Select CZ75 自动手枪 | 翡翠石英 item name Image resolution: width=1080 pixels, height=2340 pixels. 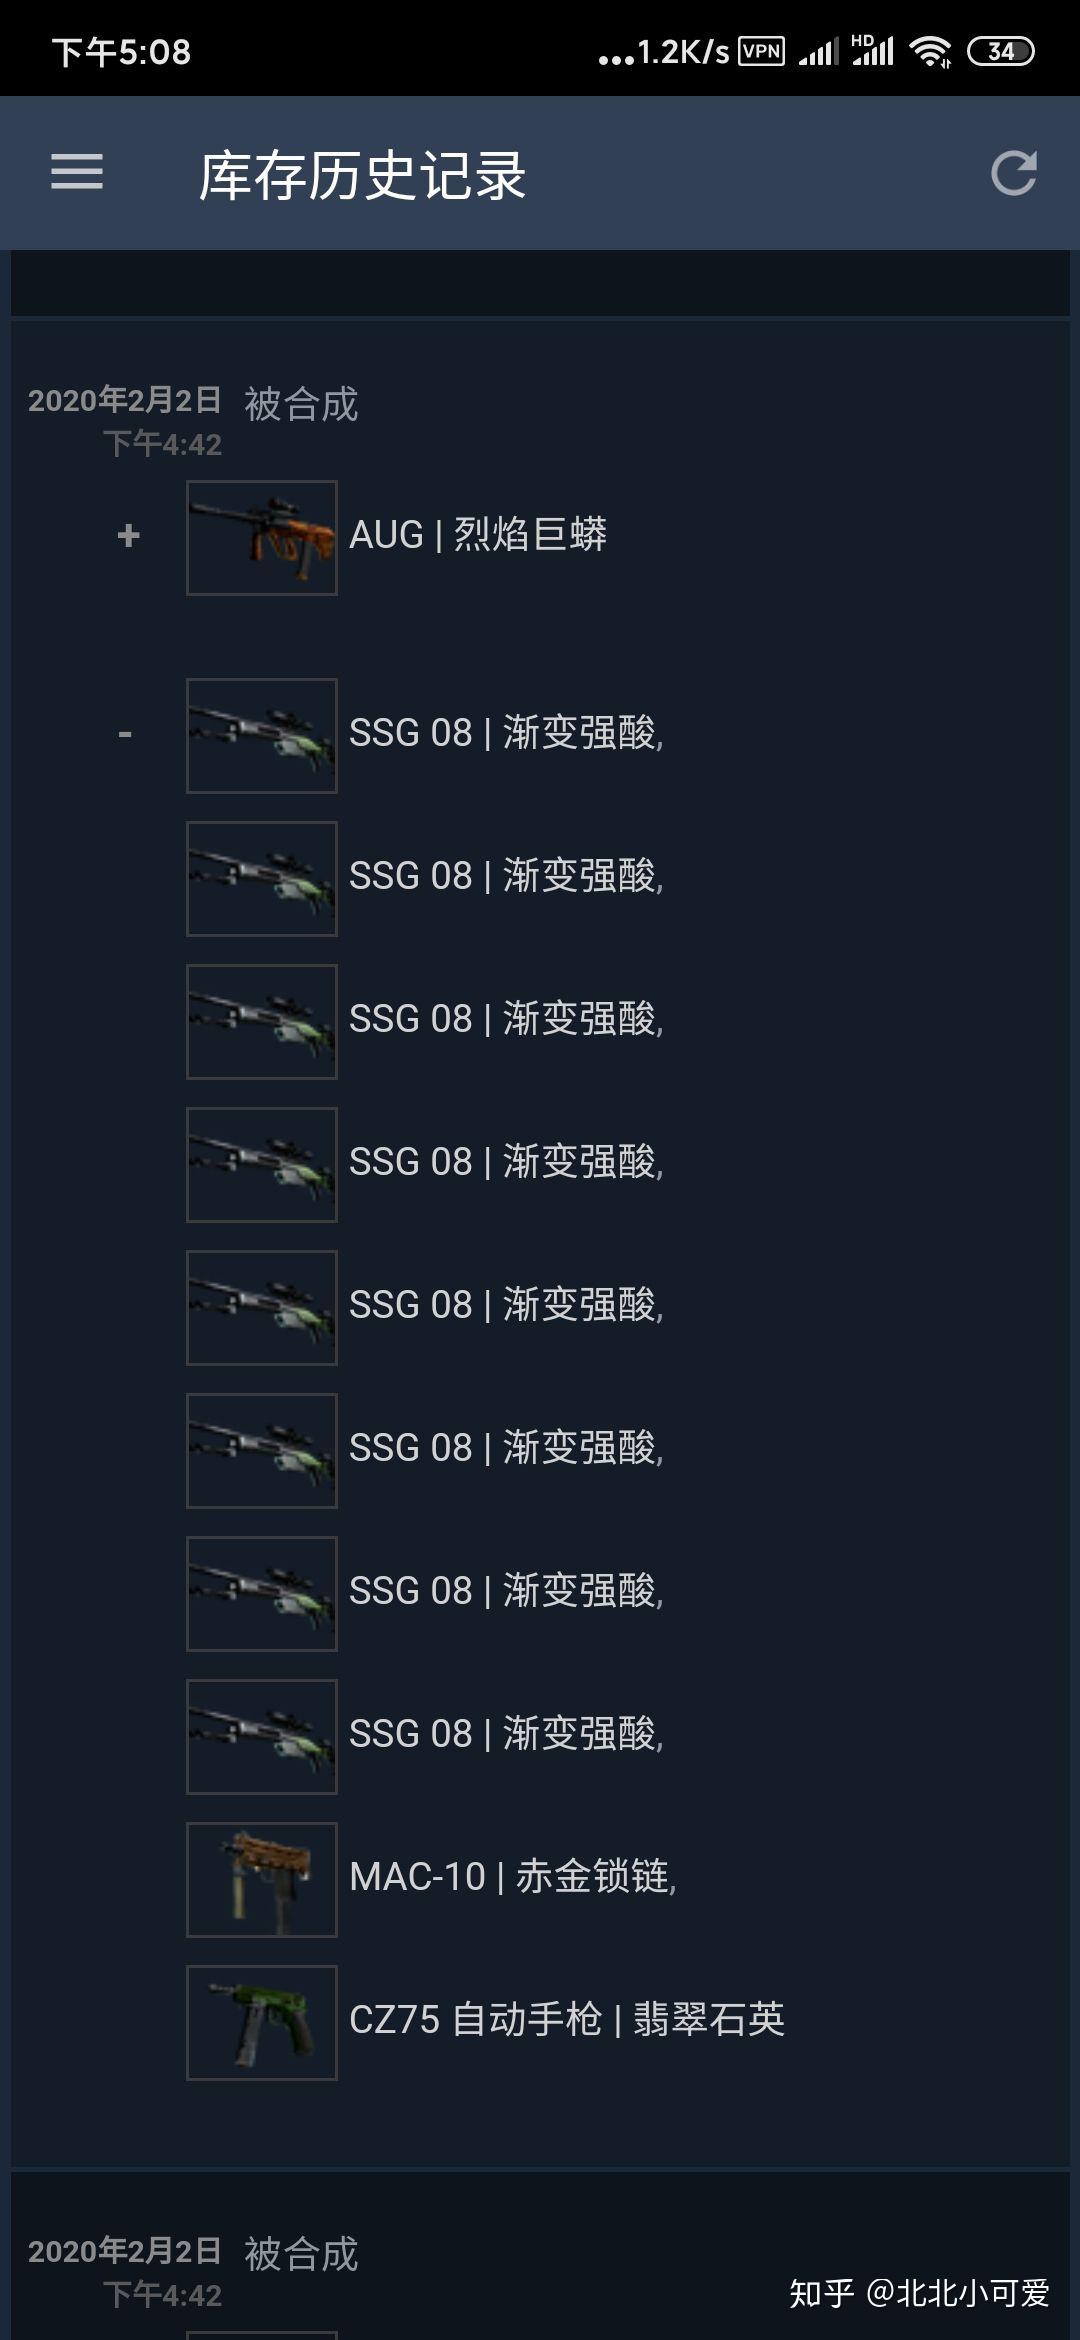click(567, 2020)
